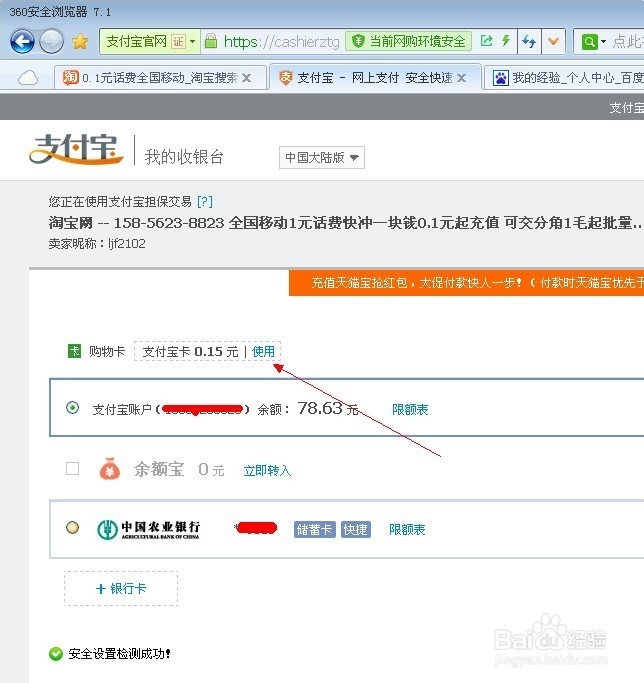644x683 pixels.
Task: Open 限额表 link for 支付宝账户
Action: (410, 409)
